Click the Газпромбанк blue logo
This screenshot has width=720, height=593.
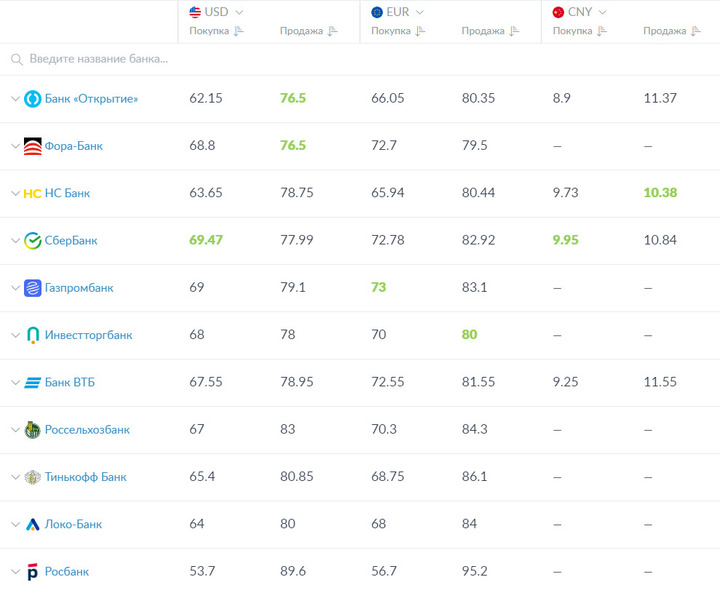click(x=33, y=288)
